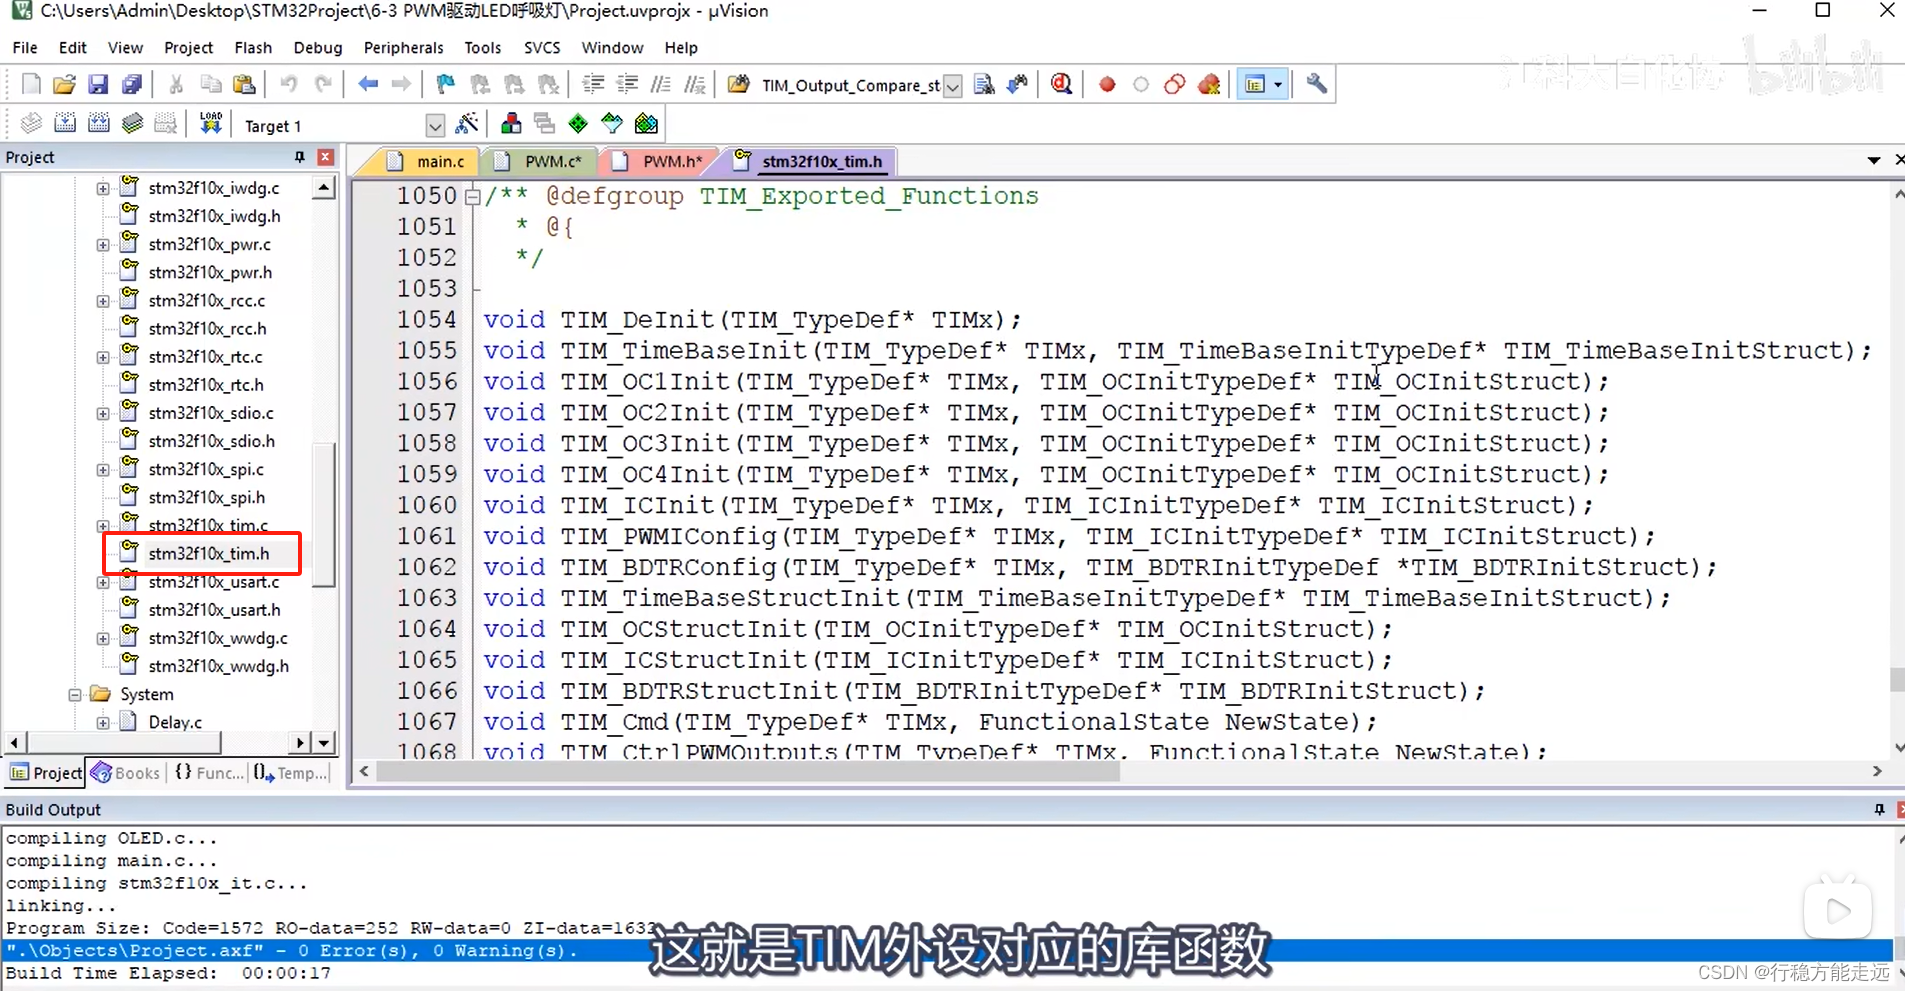Click the Batch build icon
Screen dimensions: 1905x991
[132, 124]
